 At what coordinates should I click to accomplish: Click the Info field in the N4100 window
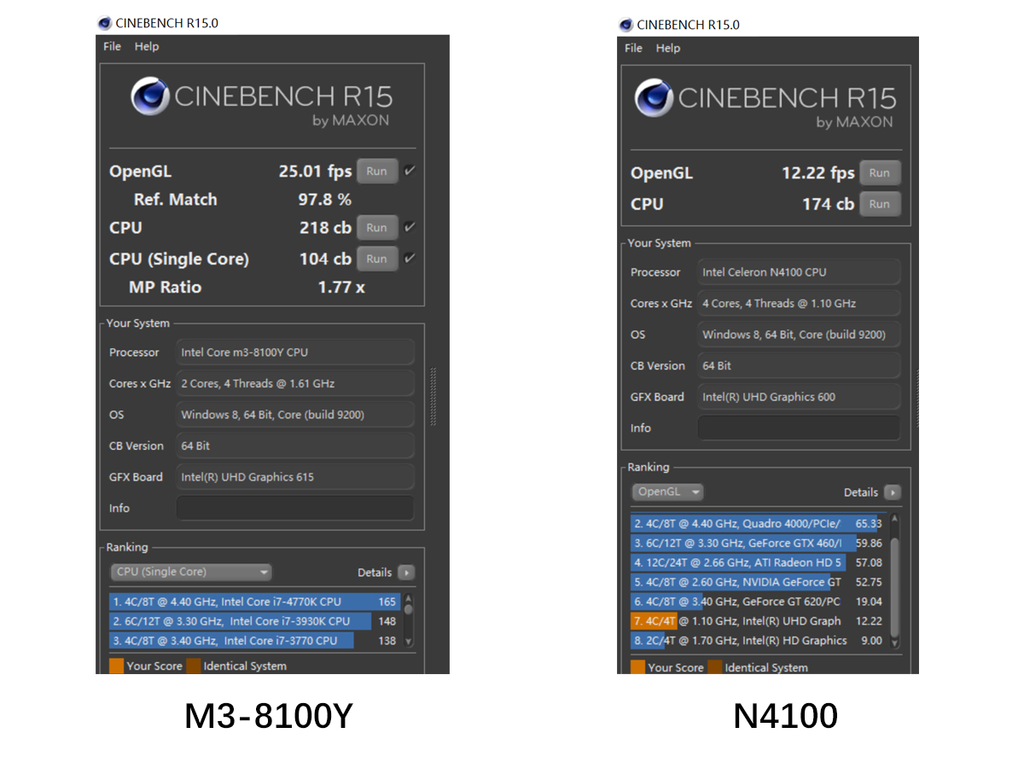click(x=799, y=428)
